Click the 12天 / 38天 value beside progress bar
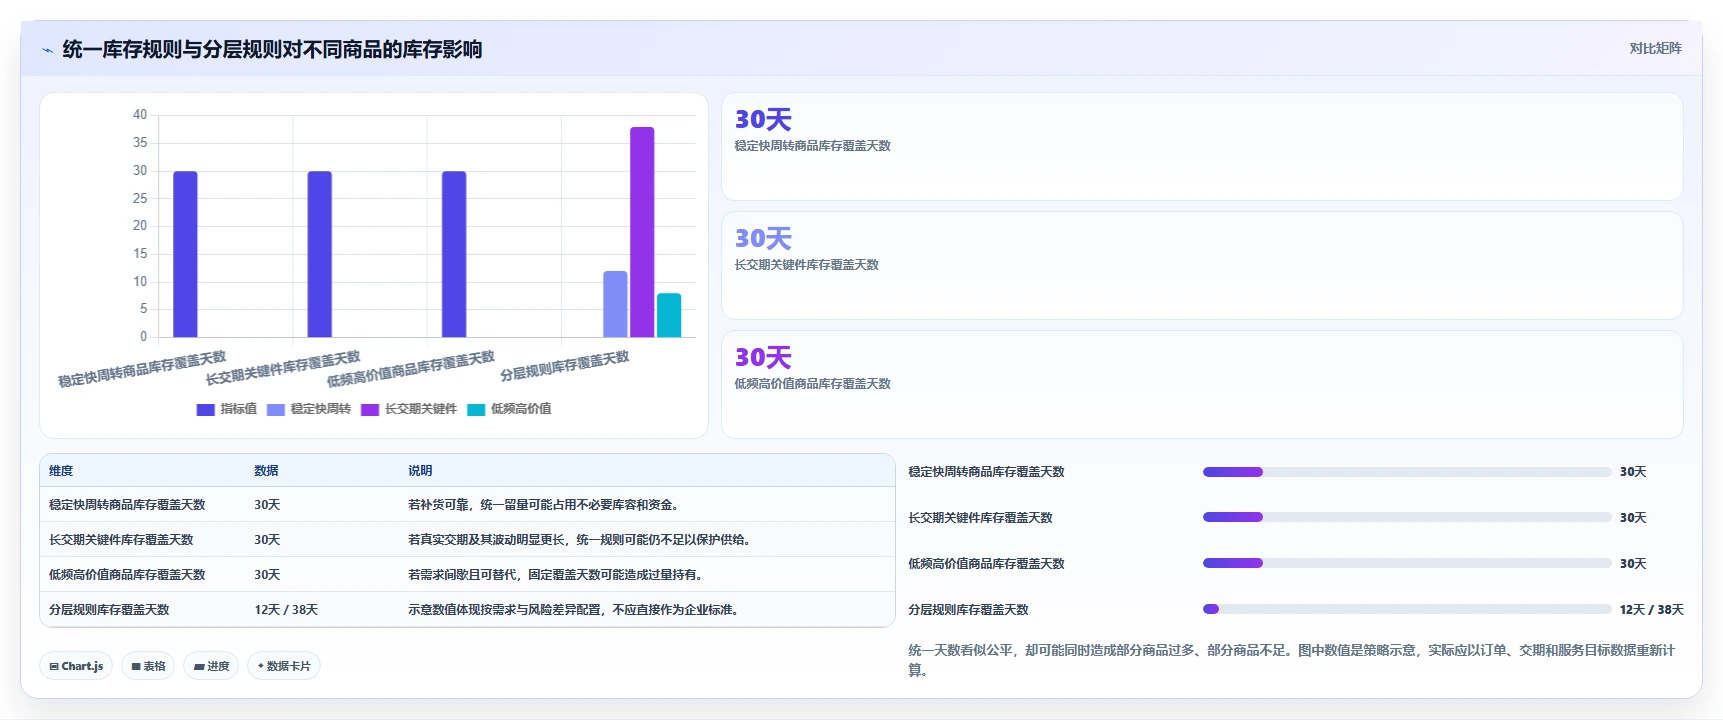 [x=1652, y=610]
